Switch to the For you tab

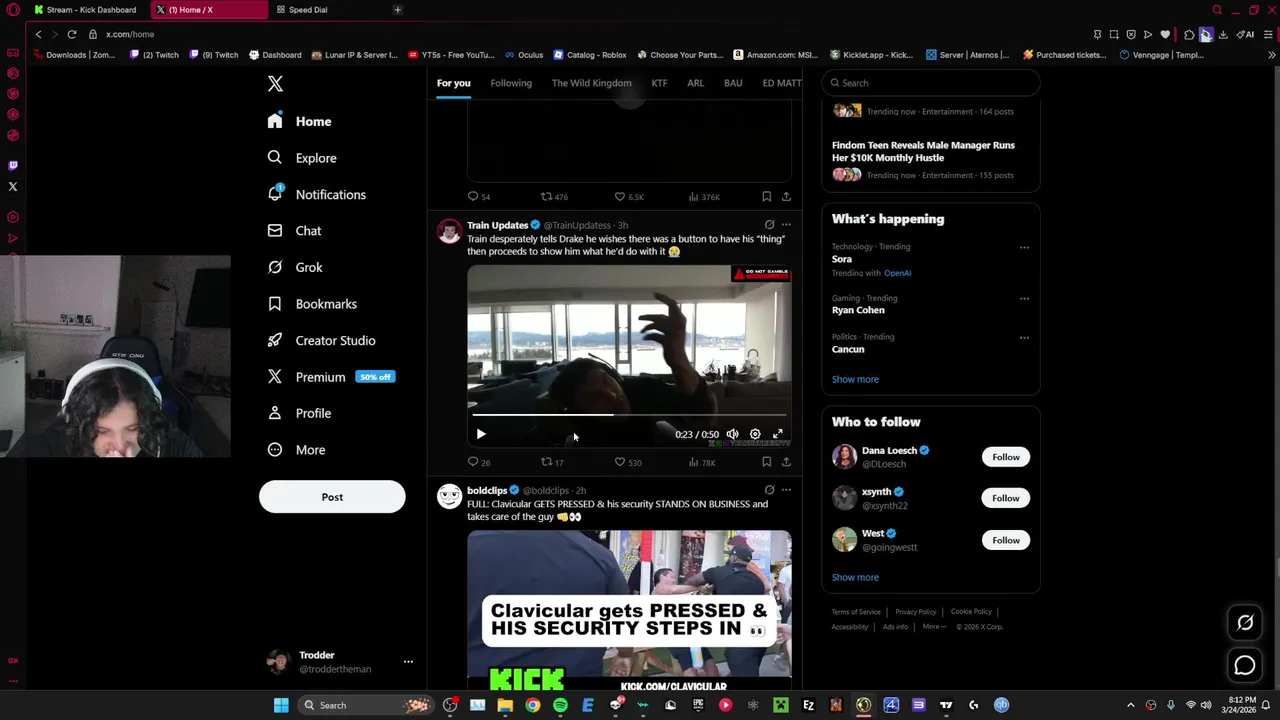[453, 83]
